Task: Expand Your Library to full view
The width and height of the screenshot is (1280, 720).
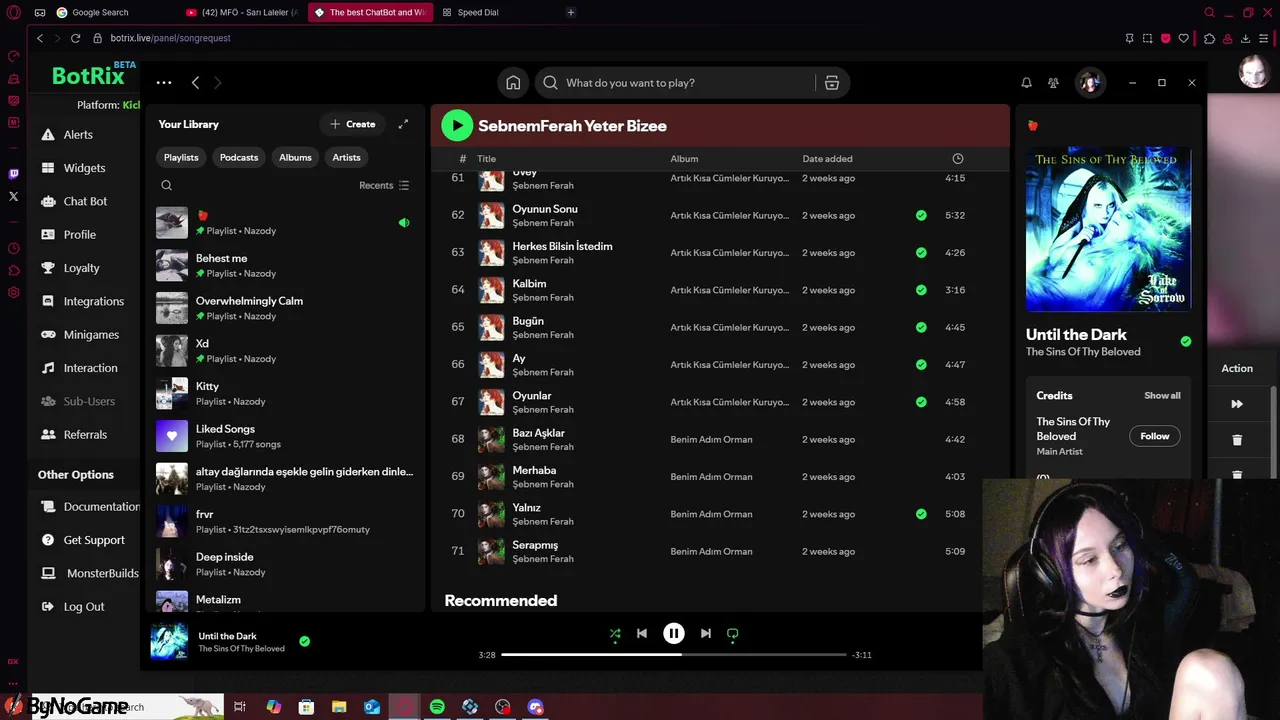Action: [x=403, y=124]
